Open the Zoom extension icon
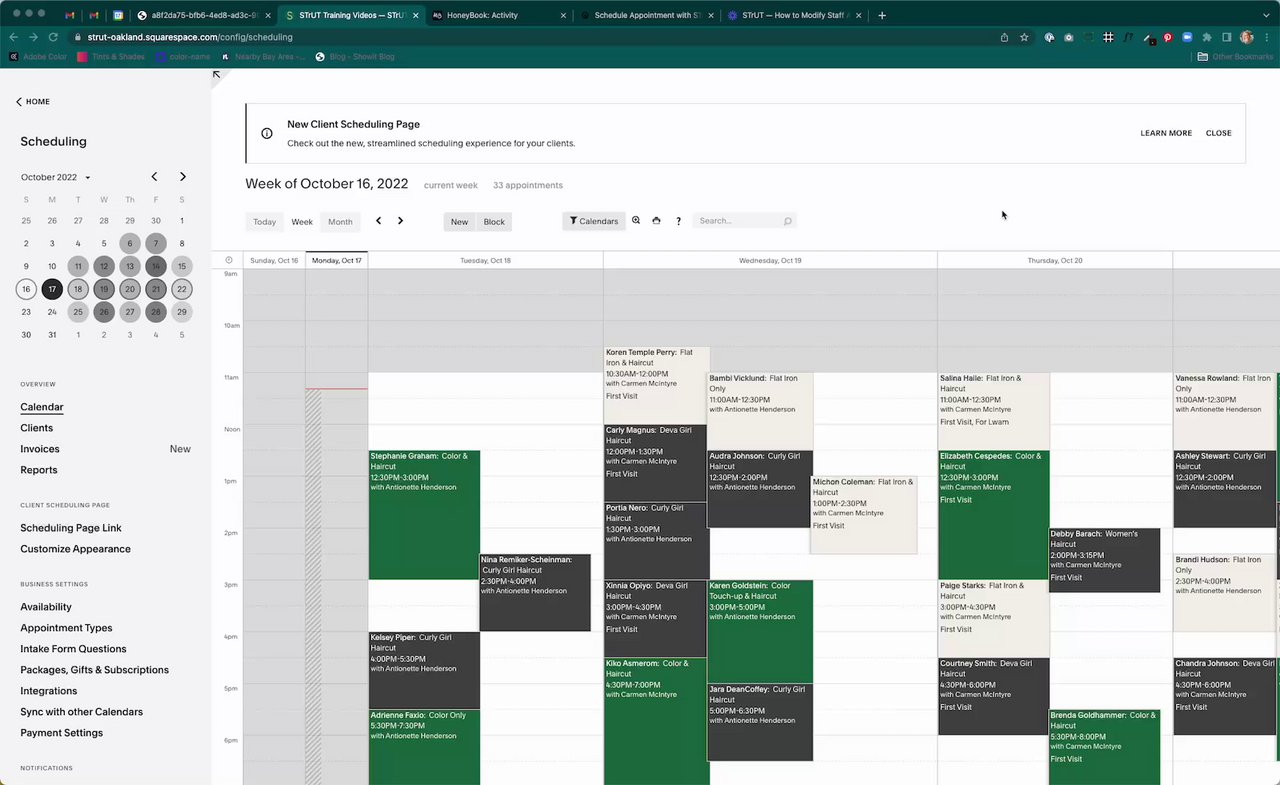Viewport: 1280px width, 785px height. tap(1187, 37)
